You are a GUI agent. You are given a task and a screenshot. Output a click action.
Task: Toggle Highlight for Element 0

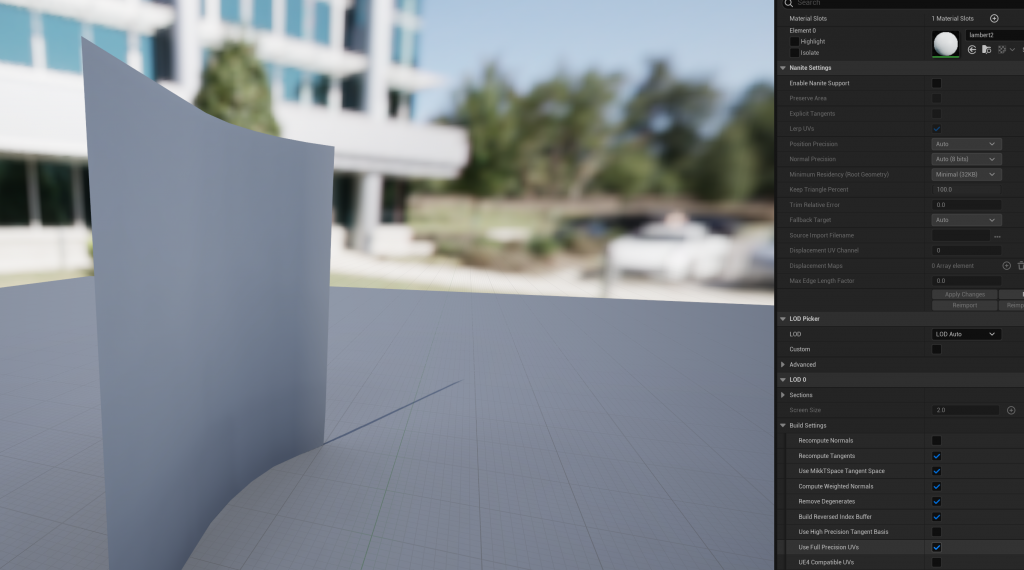pos(794,41)
